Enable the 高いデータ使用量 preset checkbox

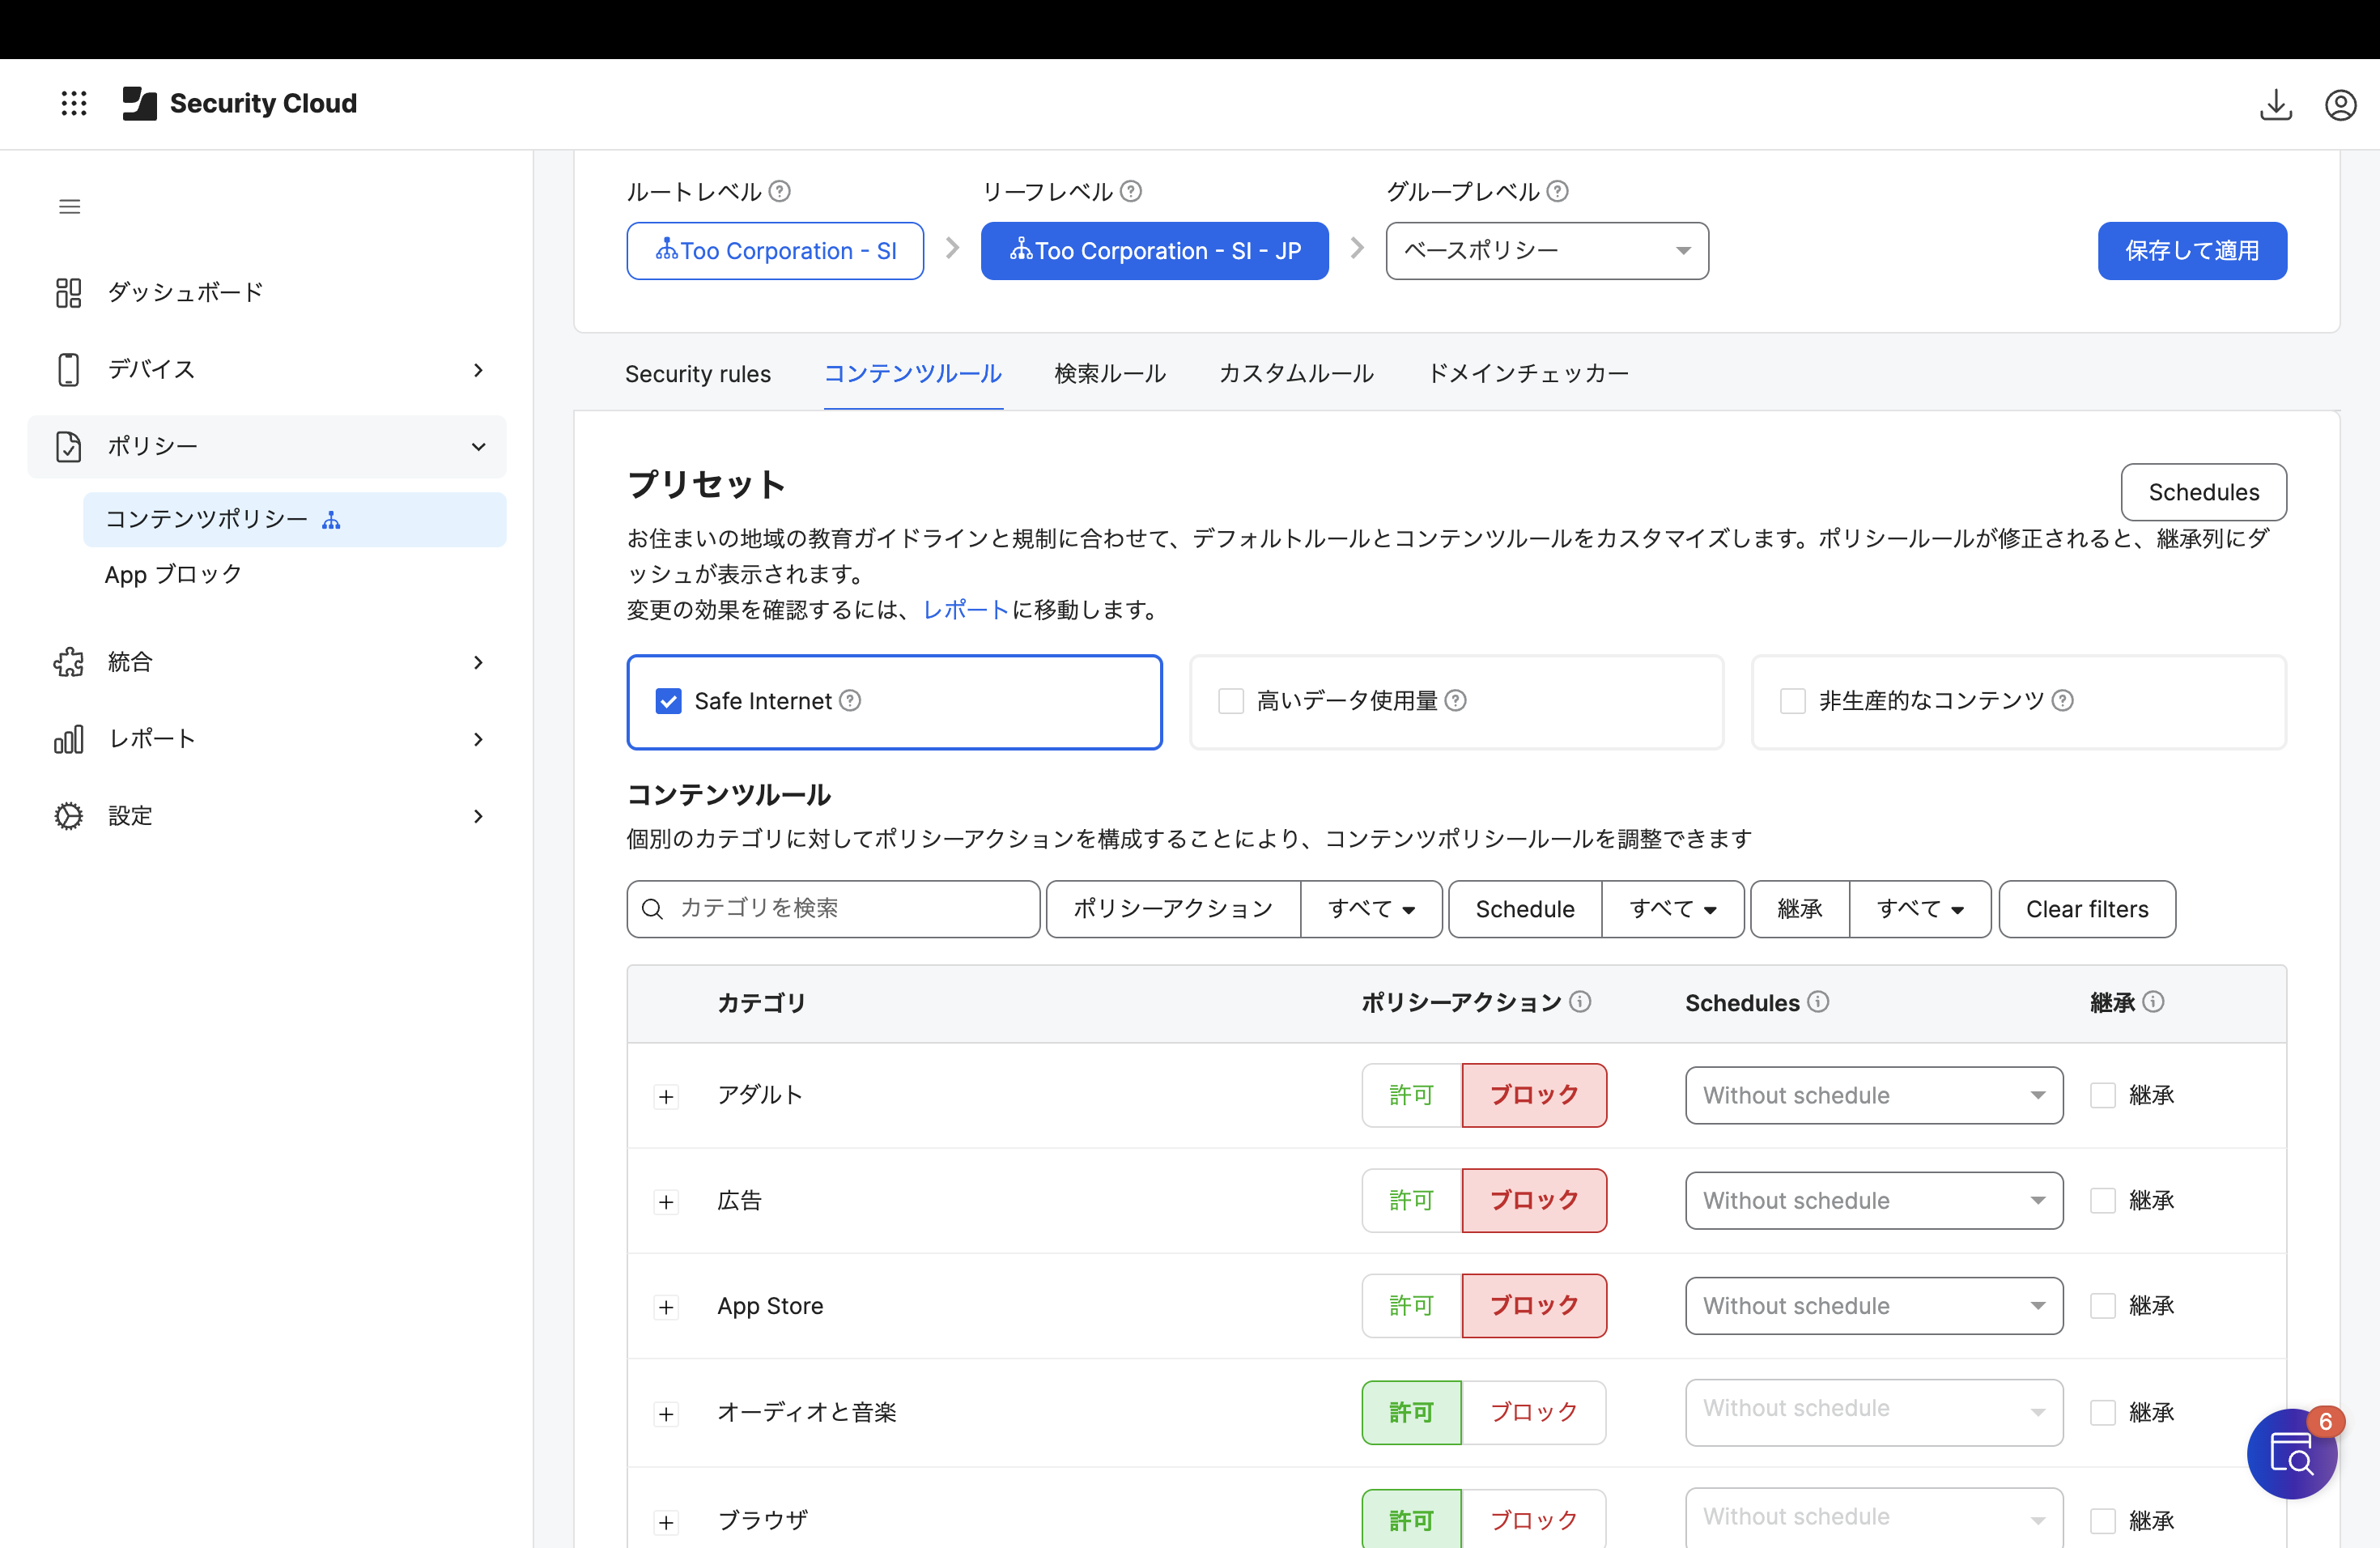[1231, 701]
